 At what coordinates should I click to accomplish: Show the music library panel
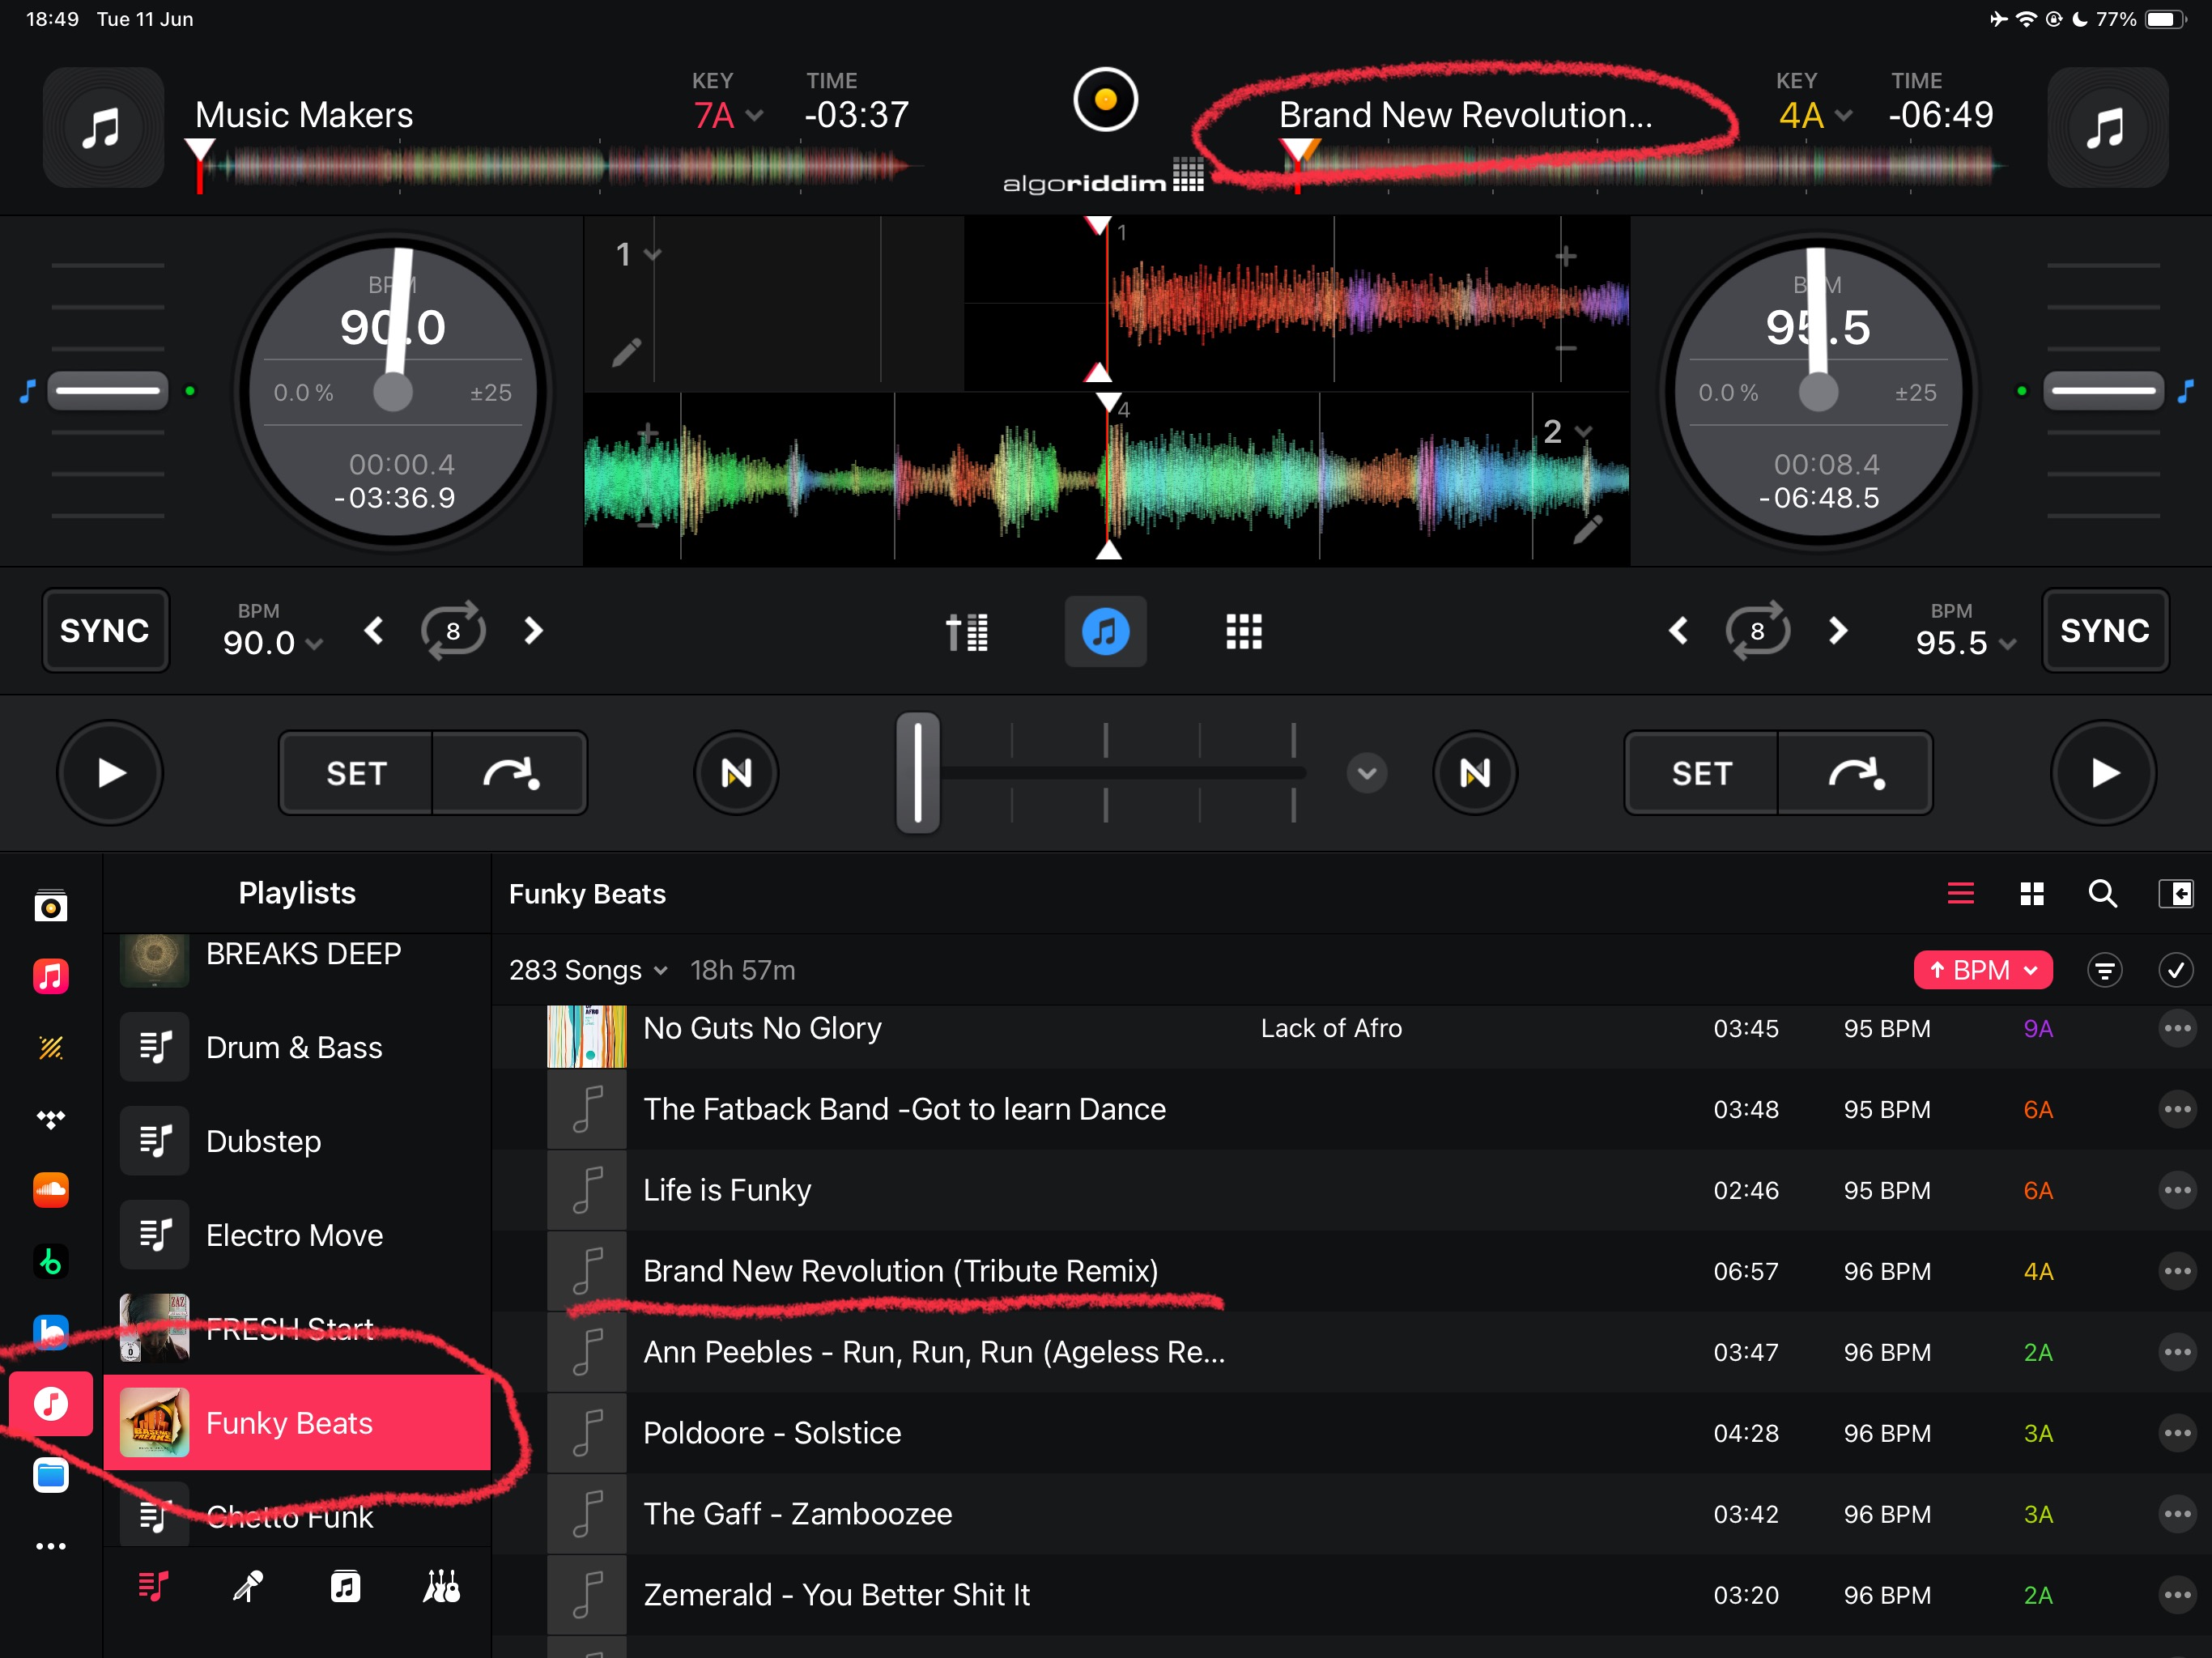[x=1105, y=632]
